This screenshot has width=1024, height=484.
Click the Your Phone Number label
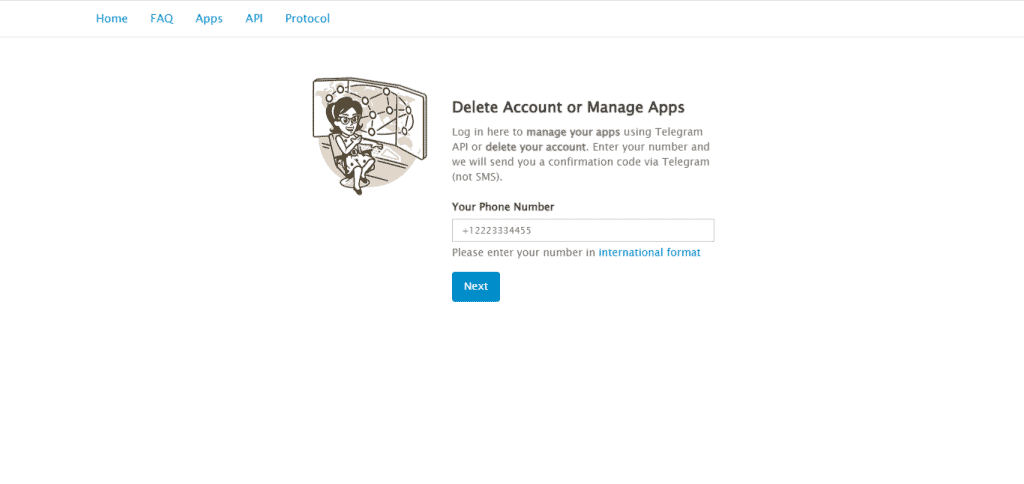pyautogui.click(x=503, y=207)
